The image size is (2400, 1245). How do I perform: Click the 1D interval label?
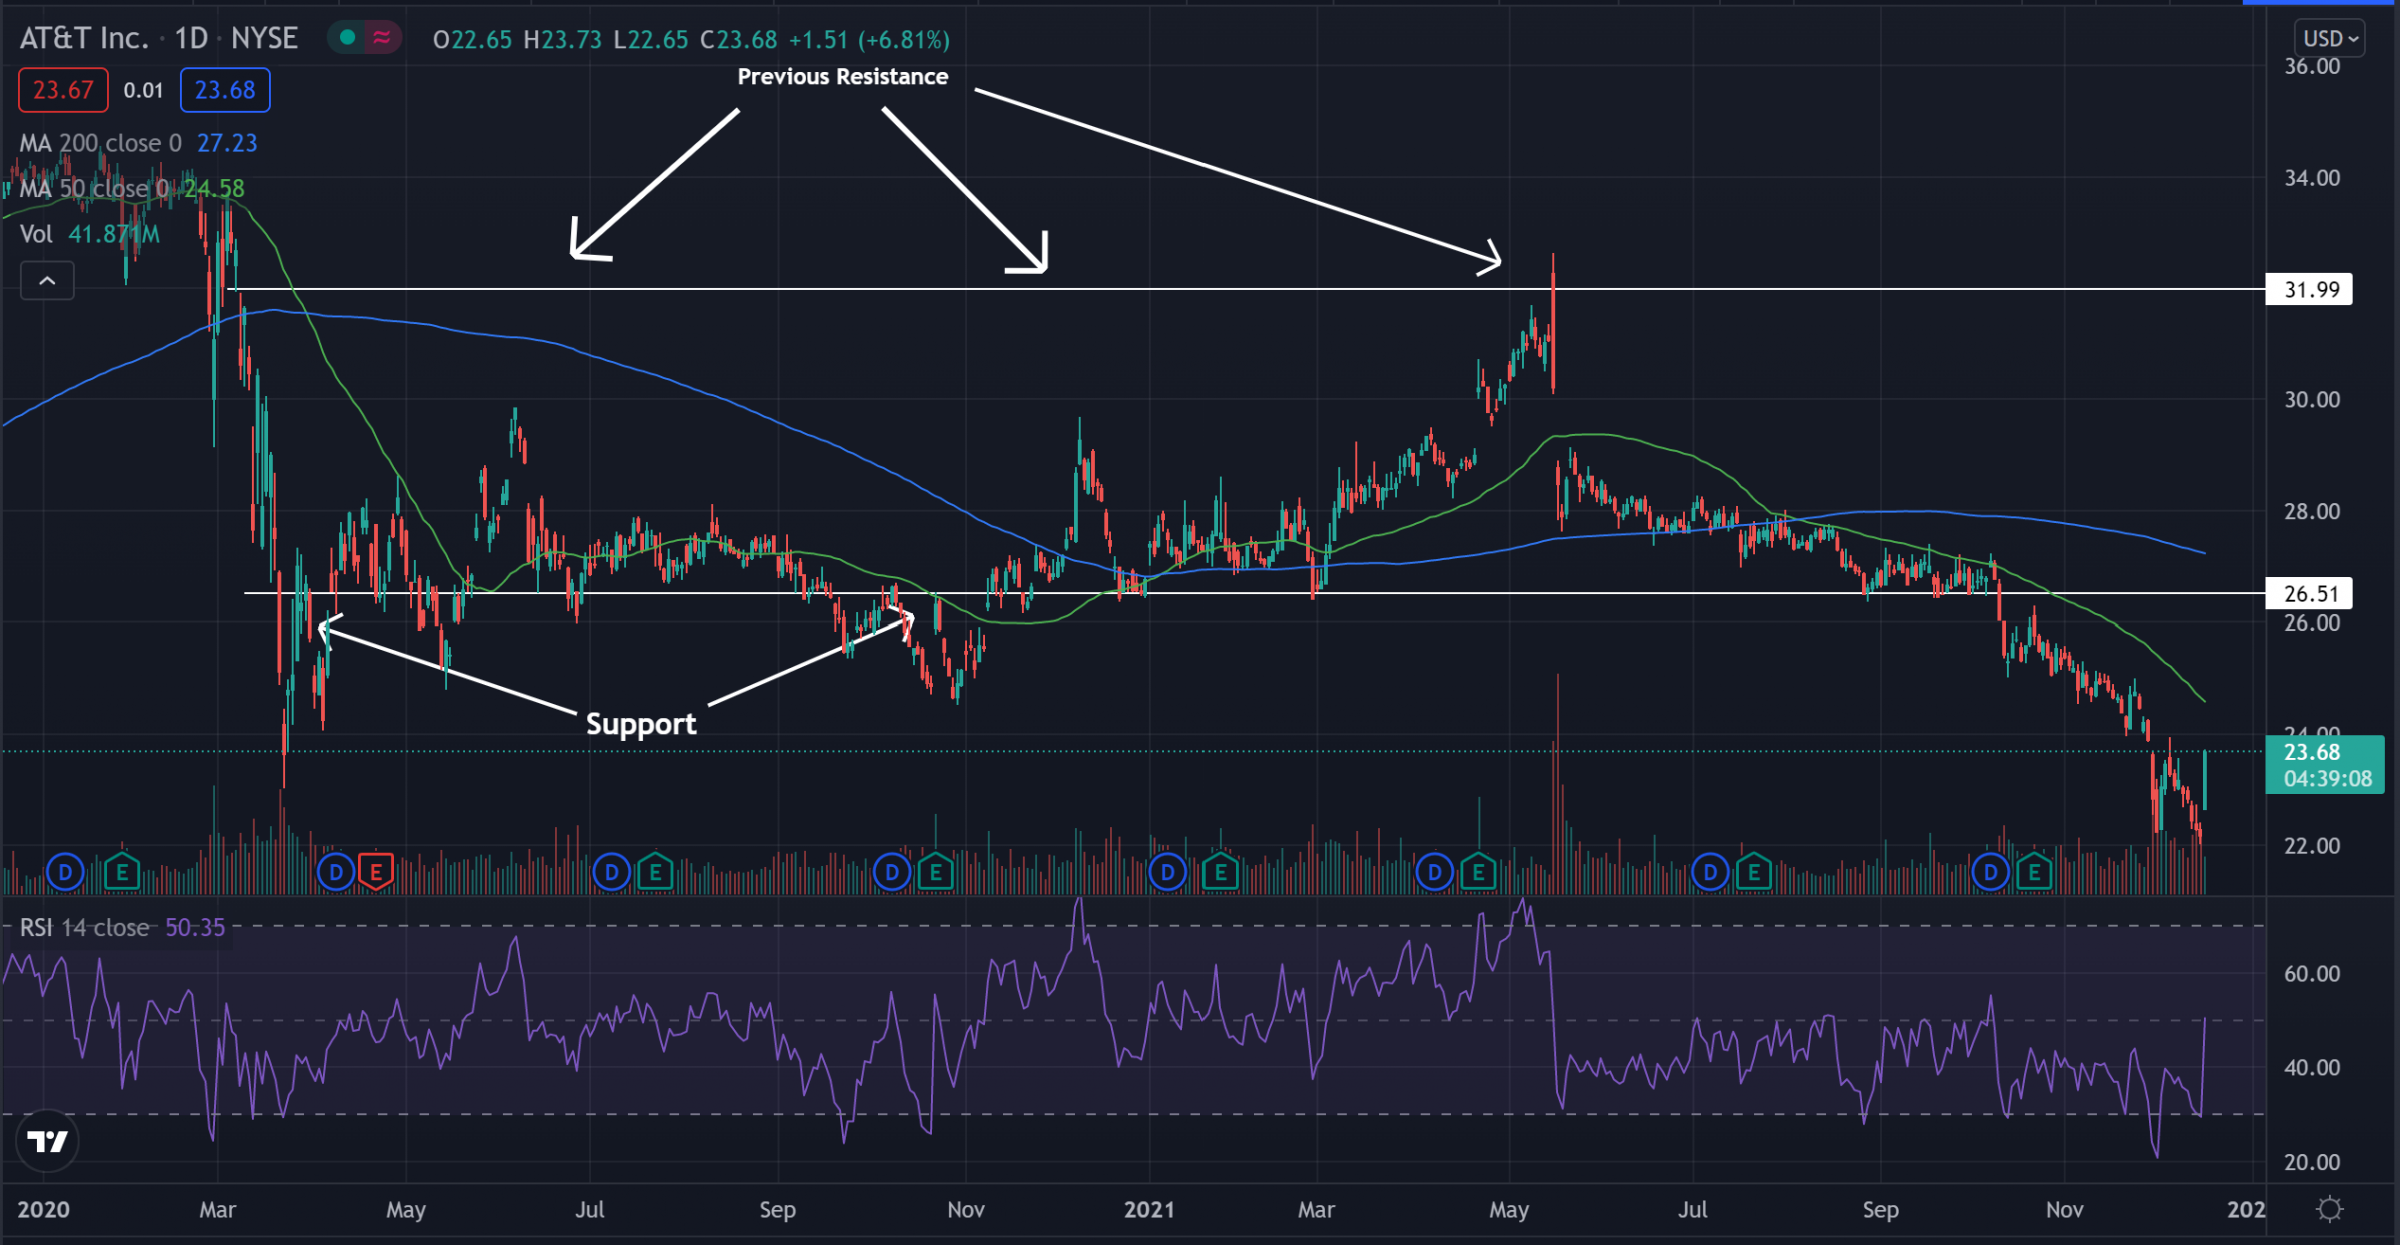point(191,38)
